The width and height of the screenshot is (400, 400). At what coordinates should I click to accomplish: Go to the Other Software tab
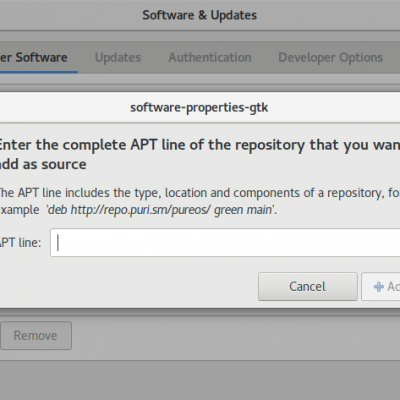(x=34, y=57)
